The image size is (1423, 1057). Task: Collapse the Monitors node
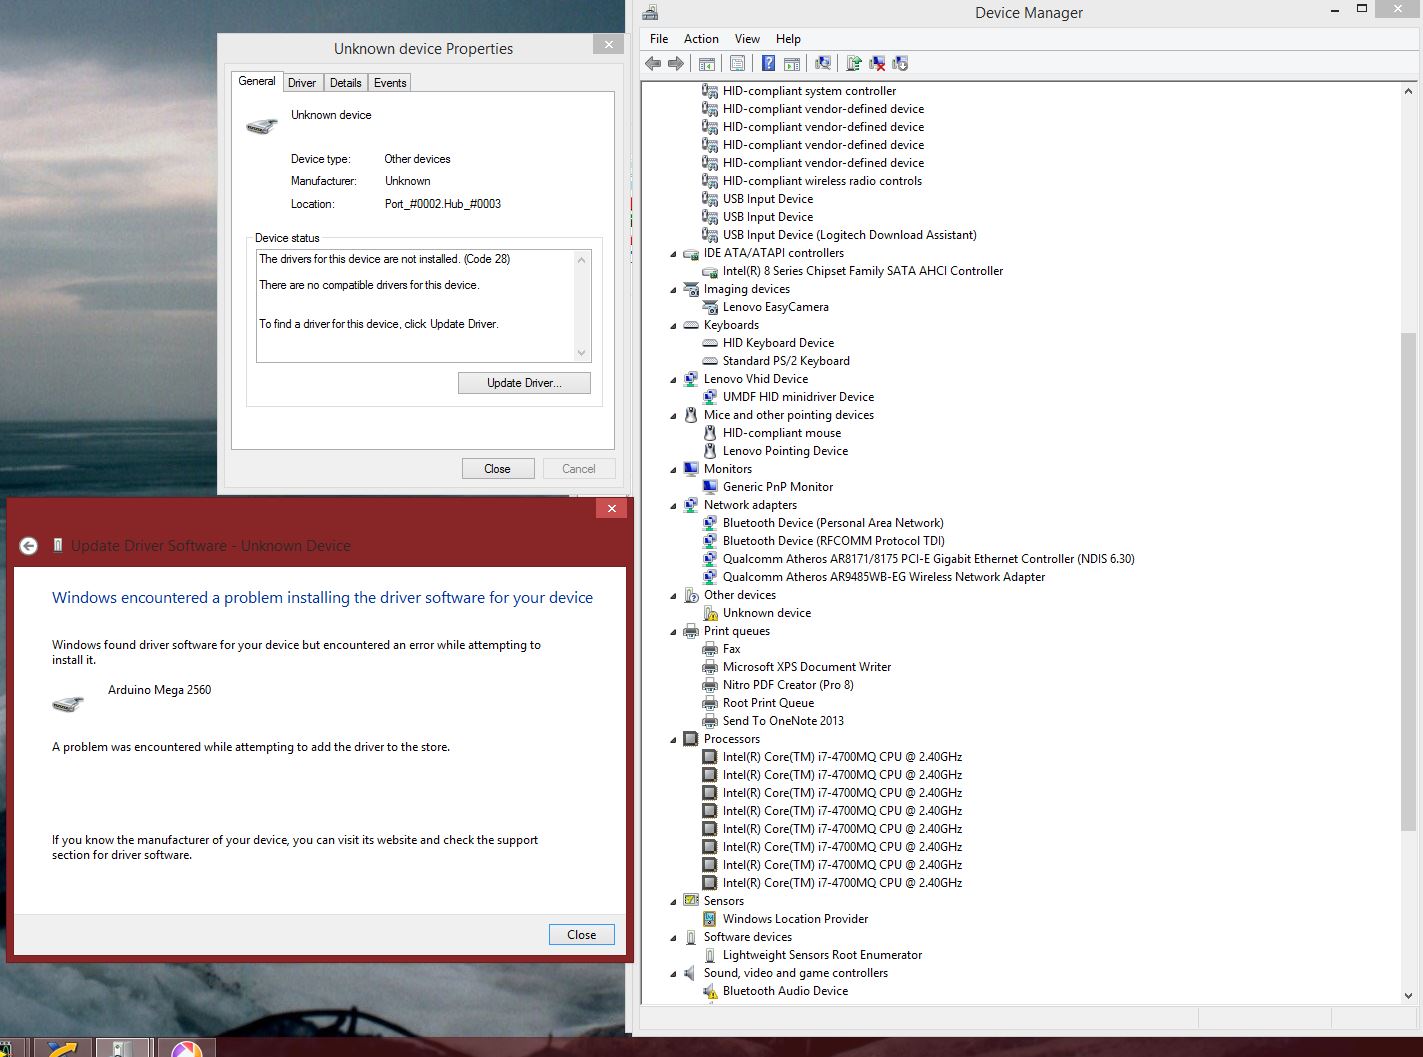(x=674, y=470)
